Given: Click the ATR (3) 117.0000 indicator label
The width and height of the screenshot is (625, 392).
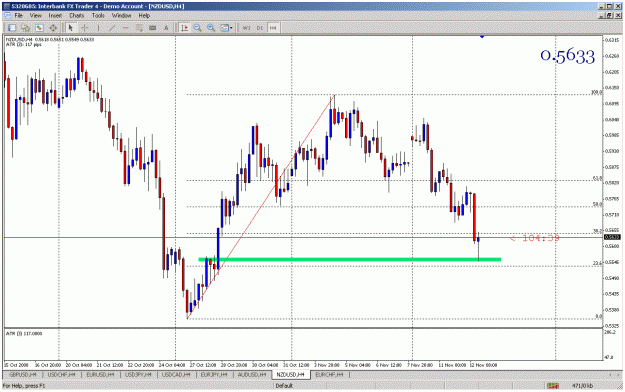Looking at the screenshot, I should [24, 333].
